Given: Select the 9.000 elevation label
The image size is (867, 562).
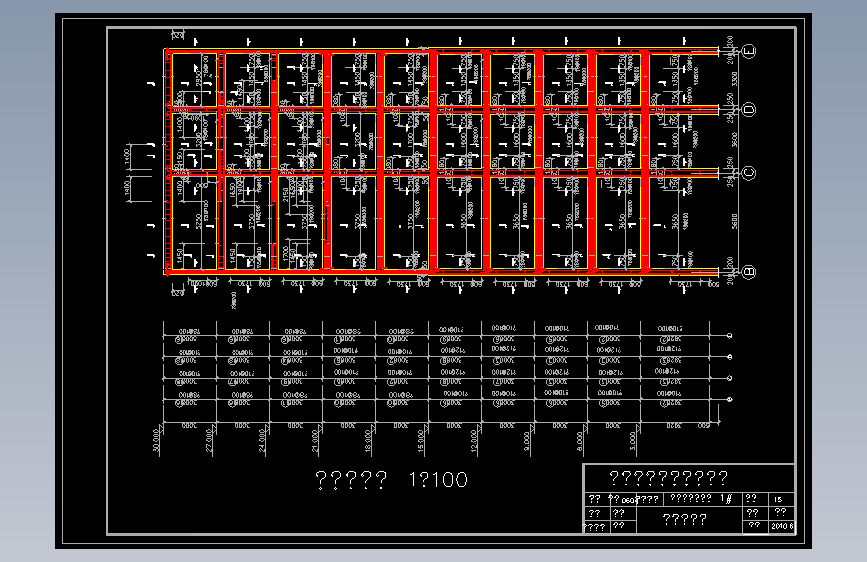Looking at the screenshot, I should tap(527, 441).
